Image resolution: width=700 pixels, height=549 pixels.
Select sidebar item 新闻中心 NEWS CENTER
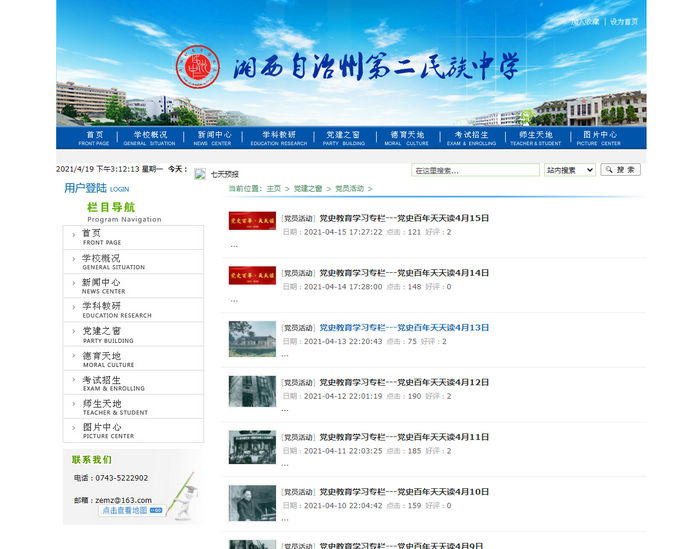coord(133,286)
